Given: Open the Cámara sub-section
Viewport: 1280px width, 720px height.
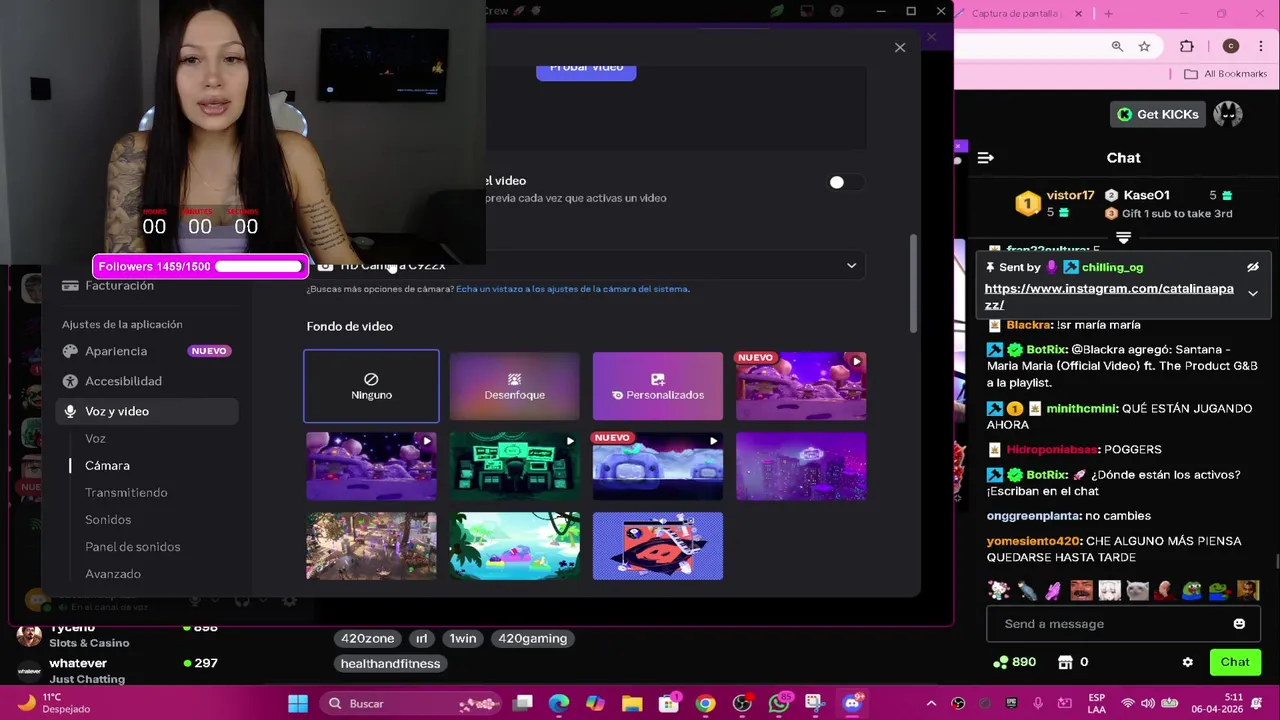Looking at the screenshot, I should coord(107,466).
